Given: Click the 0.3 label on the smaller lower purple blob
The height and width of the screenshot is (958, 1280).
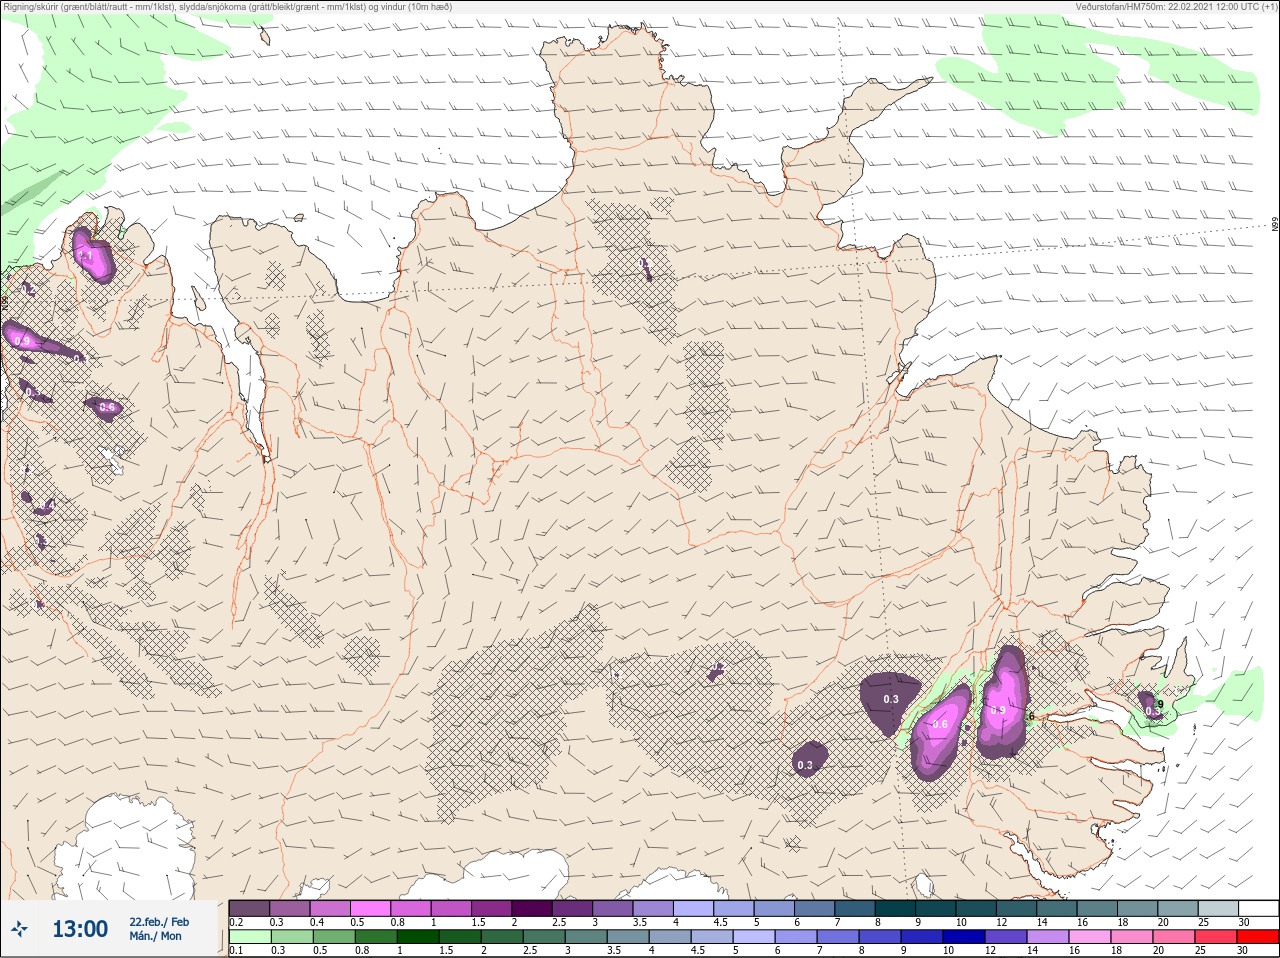Looking at the screenshot, I should point(805,765).
